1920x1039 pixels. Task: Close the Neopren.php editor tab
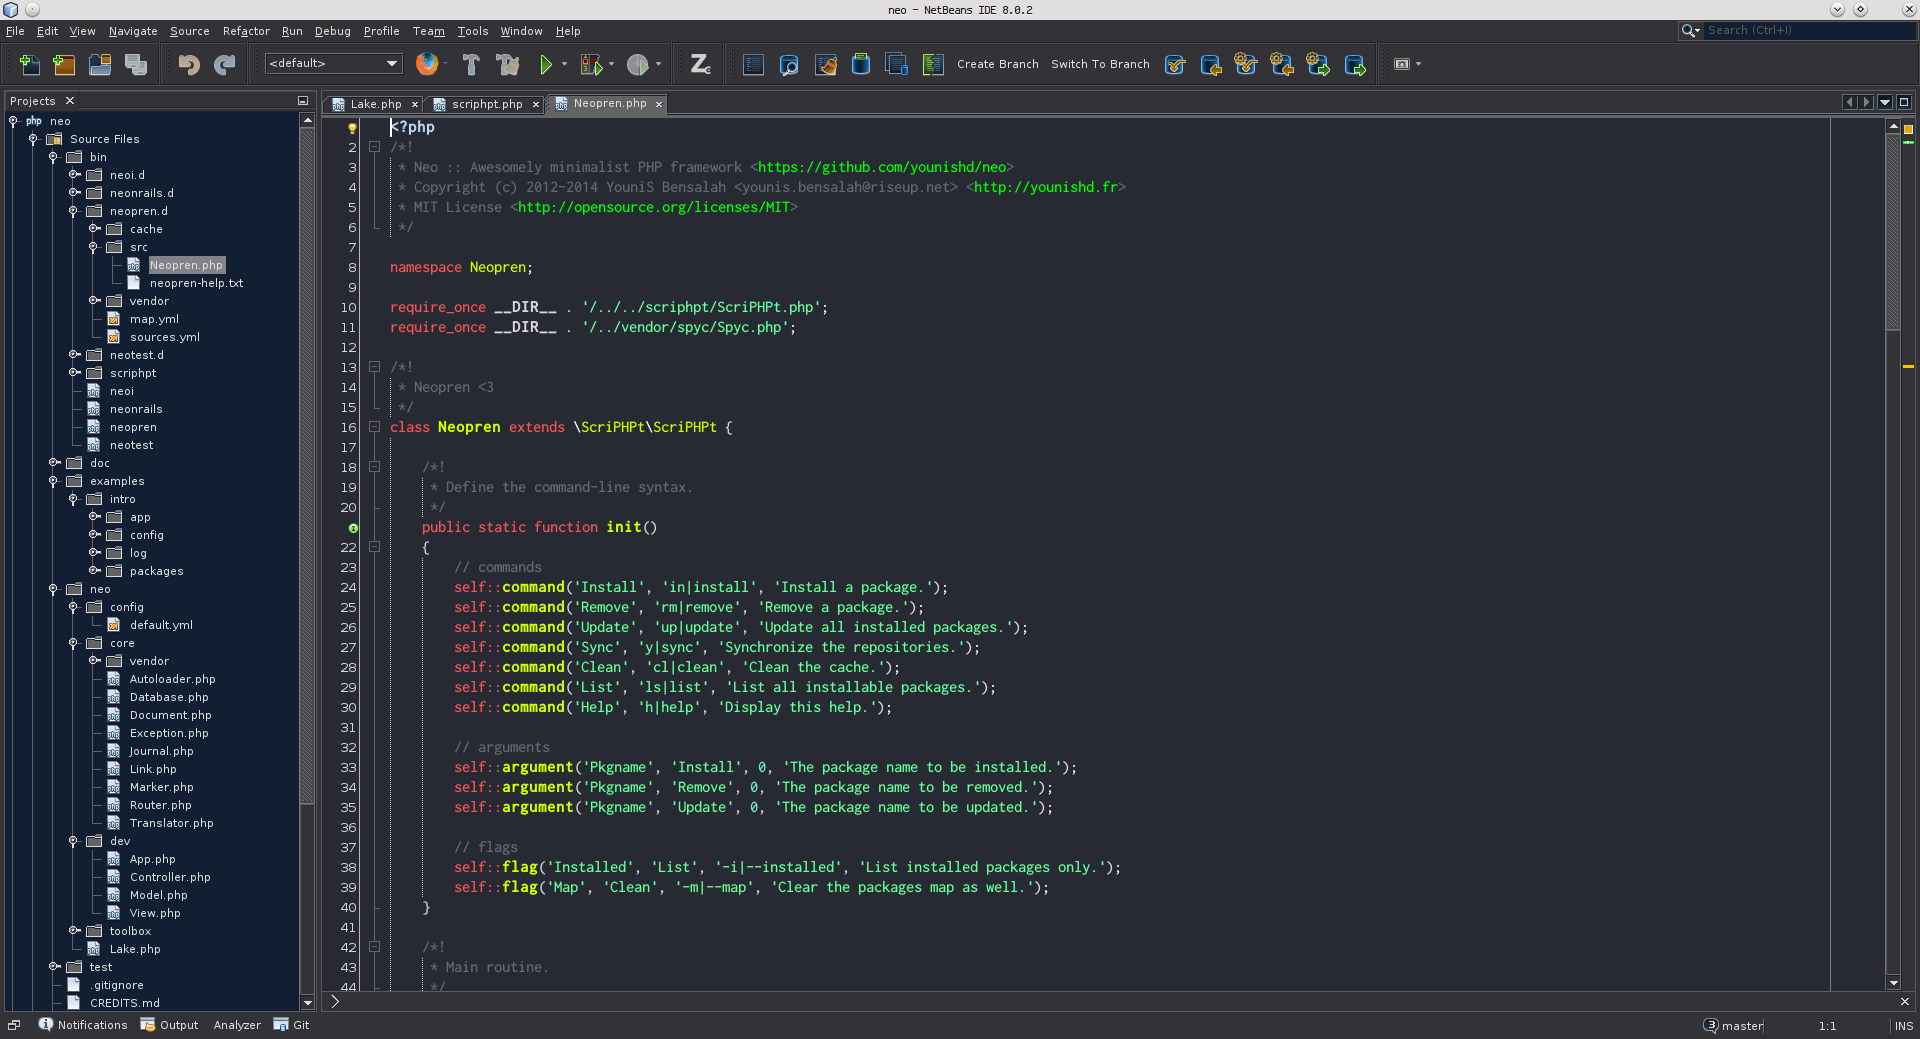click(659, 104)
